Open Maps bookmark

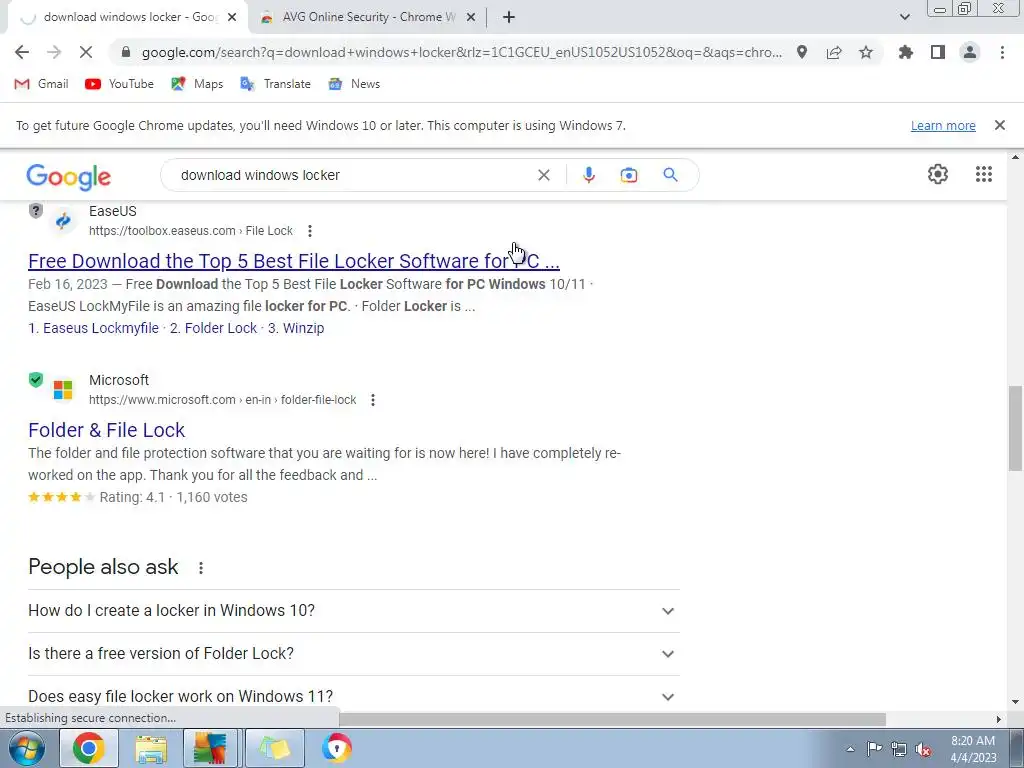click(x=197, y=84)
